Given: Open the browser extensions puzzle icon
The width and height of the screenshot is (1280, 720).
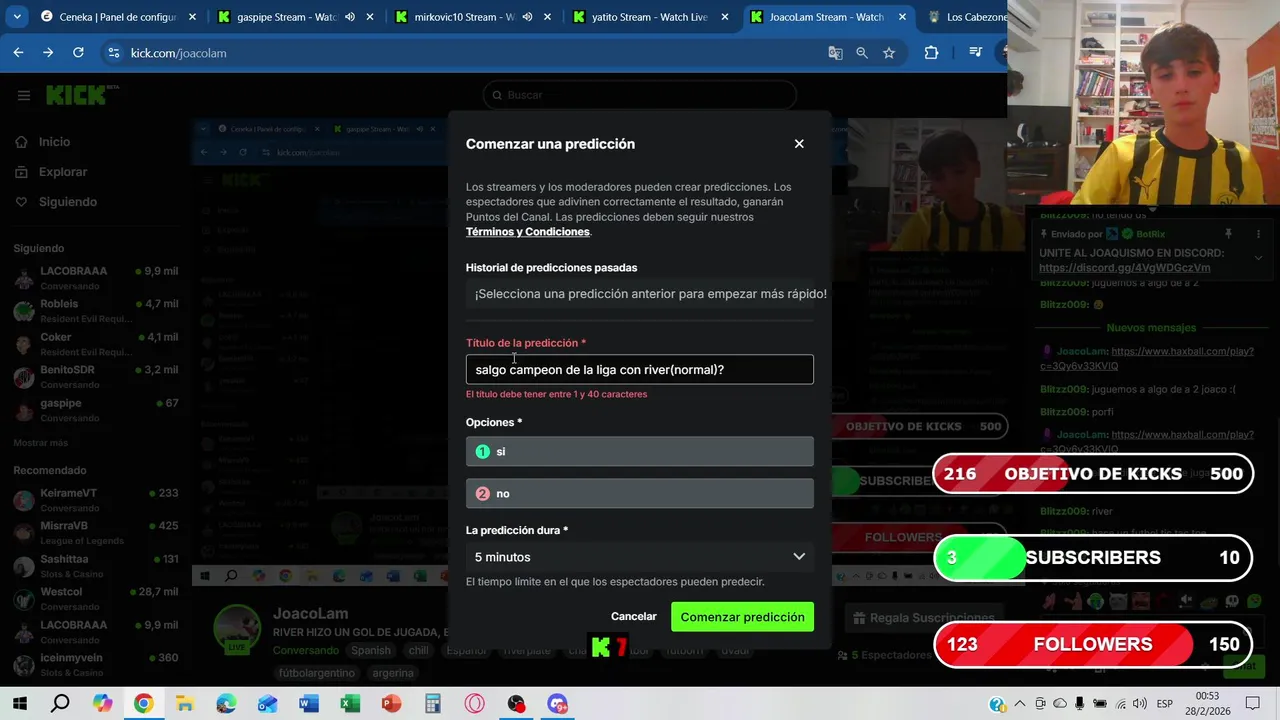Looking at the screenshot, I should point(931,53).
